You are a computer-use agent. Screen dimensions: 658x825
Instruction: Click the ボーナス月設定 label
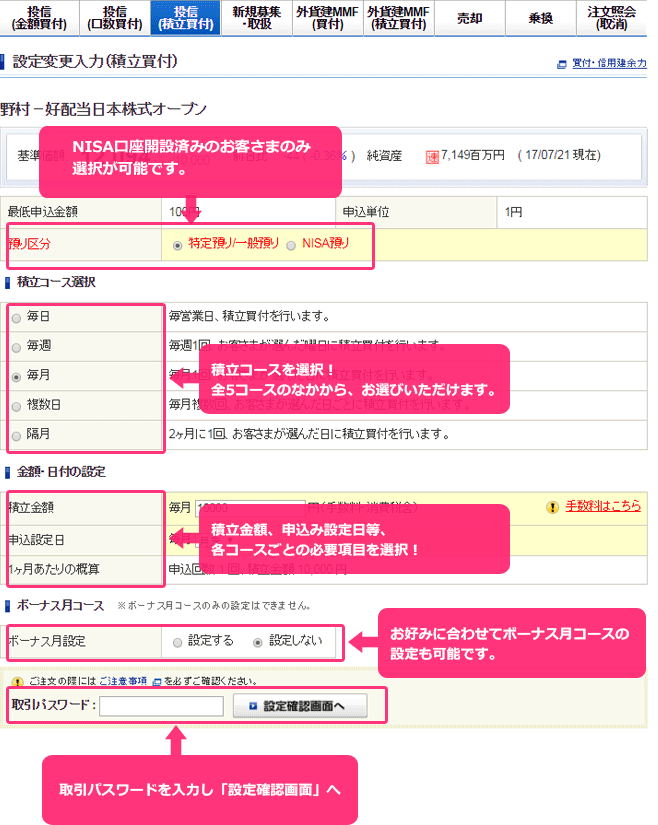pyautogui.click(x=47, y=641)
